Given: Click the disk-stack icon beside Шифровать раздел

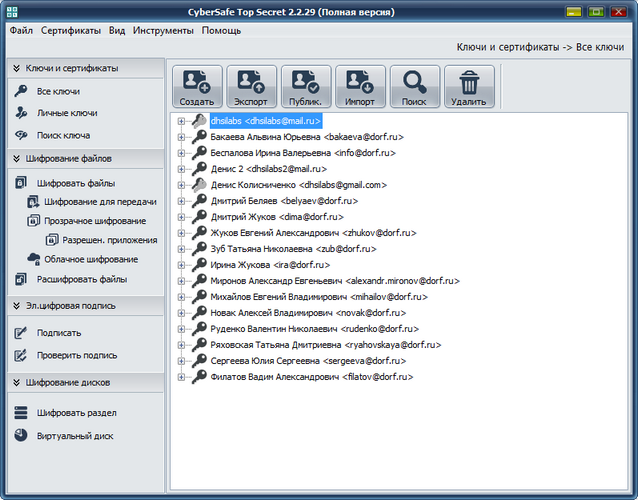Looking at the screenshot, I should [21, 413].
